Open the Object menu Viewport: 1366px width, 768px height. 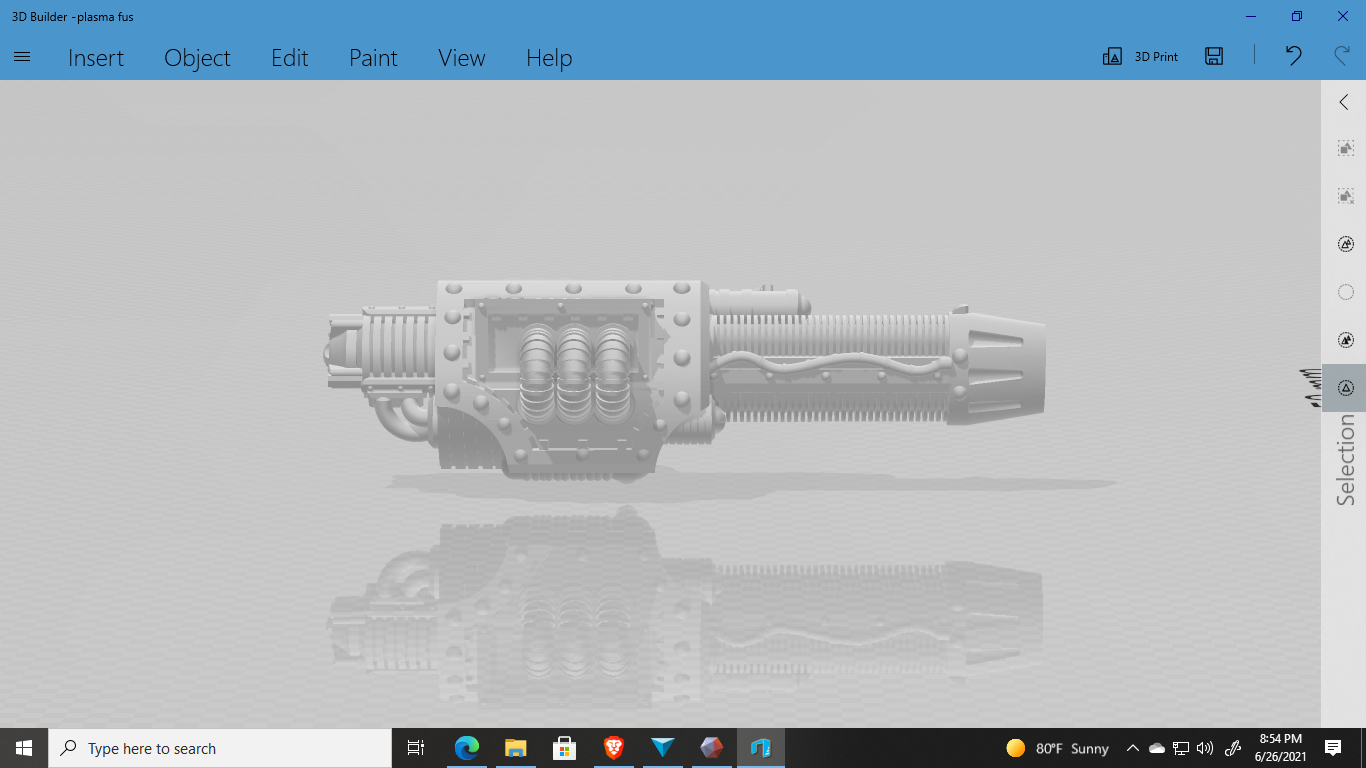pyautogui.click(x=197, y=58)
